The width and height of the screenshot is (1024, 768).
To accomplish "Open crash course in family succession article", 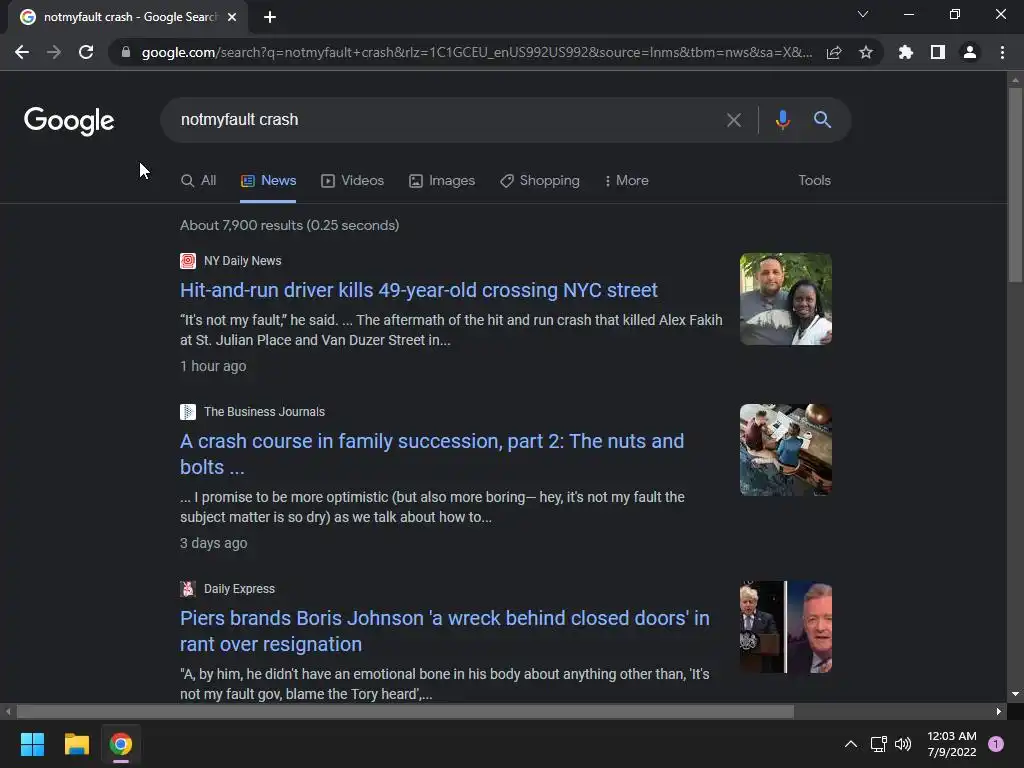I will (x=432, y=454).
